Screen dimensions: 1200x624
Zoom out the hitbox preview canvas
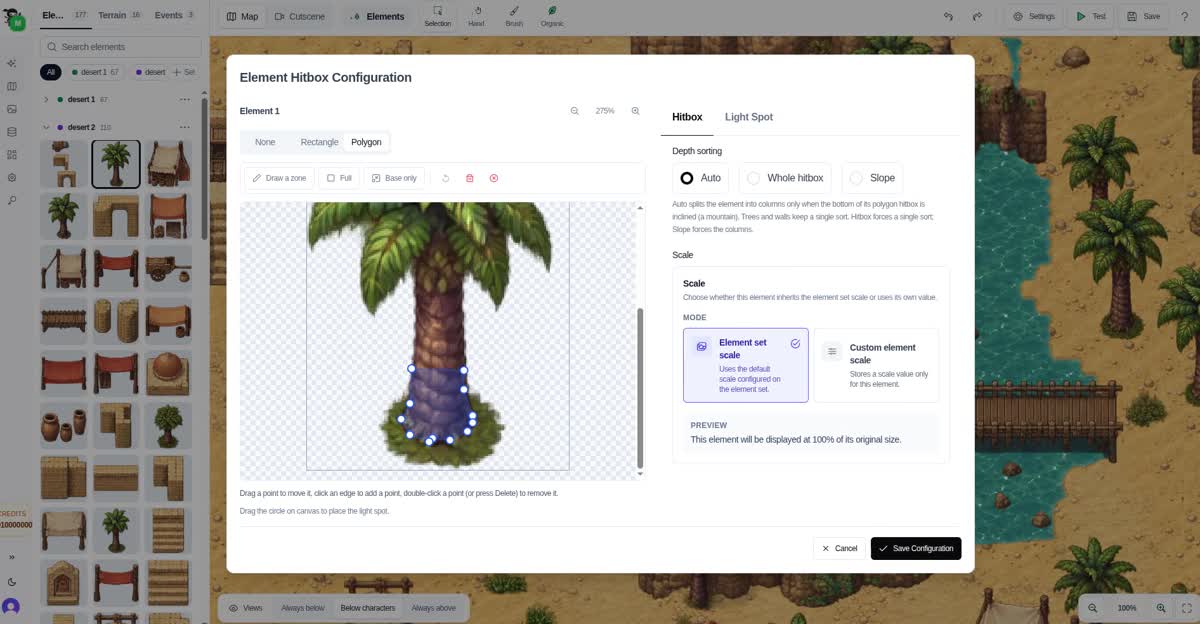pos(575,111)
